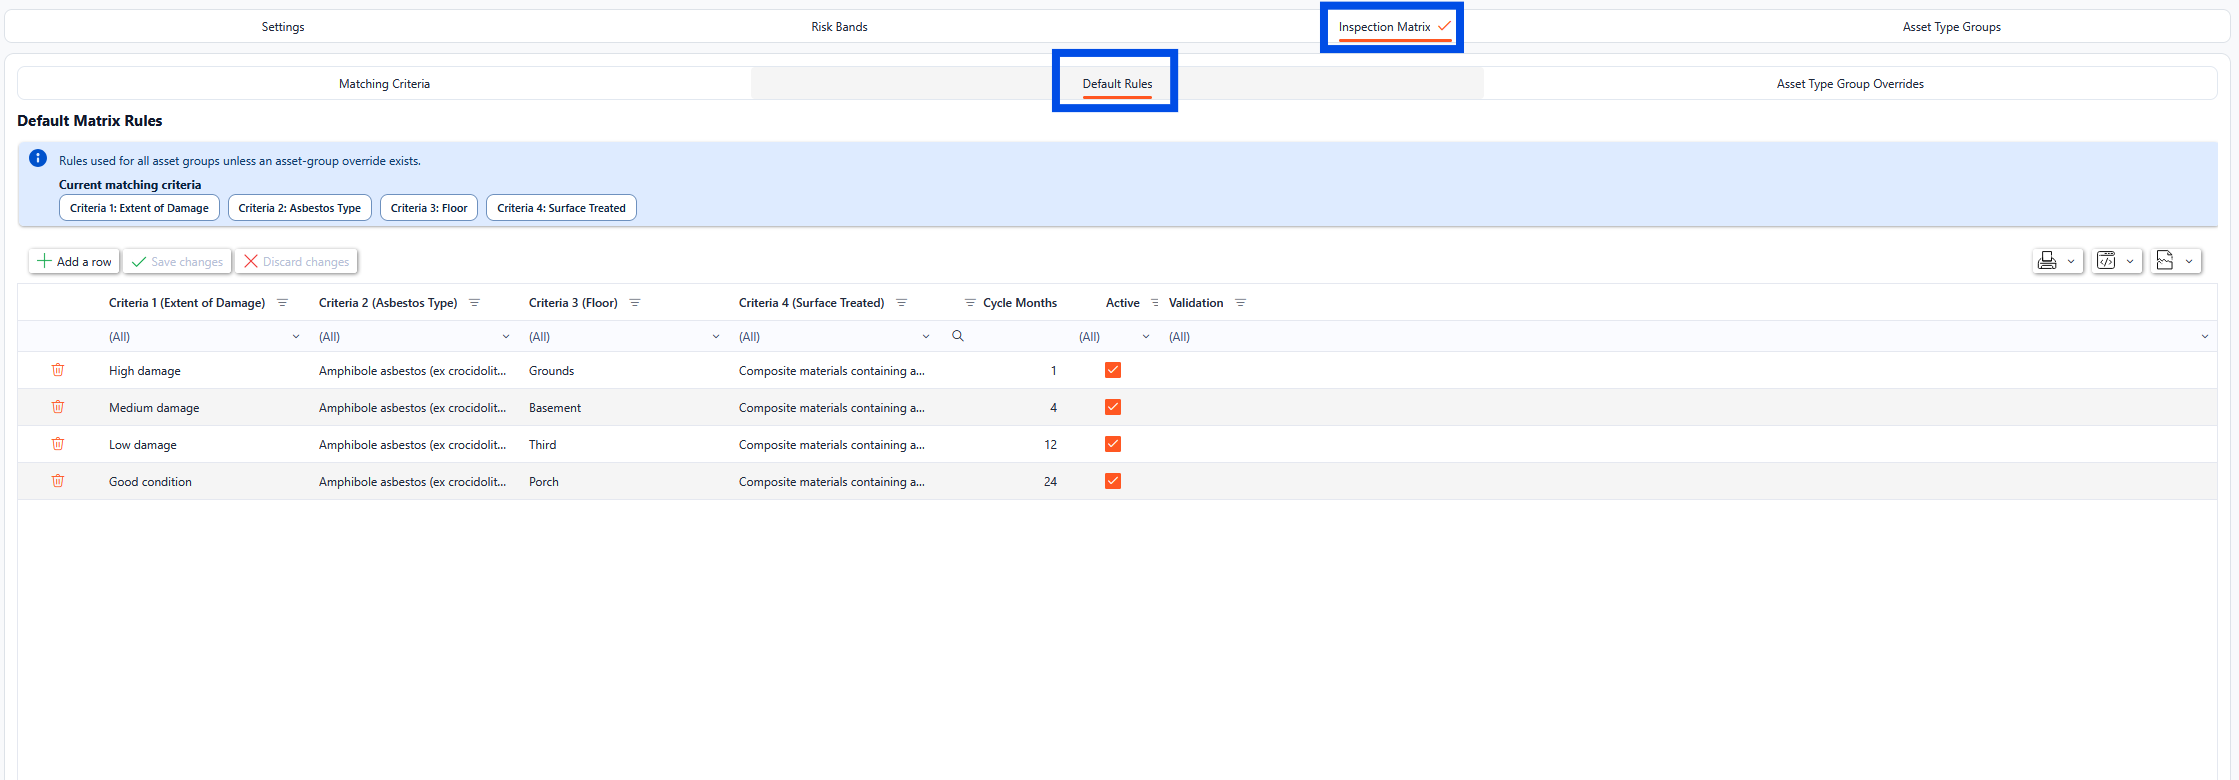2239x780 pixels.
Task: Open filter menu for Criteria 1 column header
Action: [282, 303]
